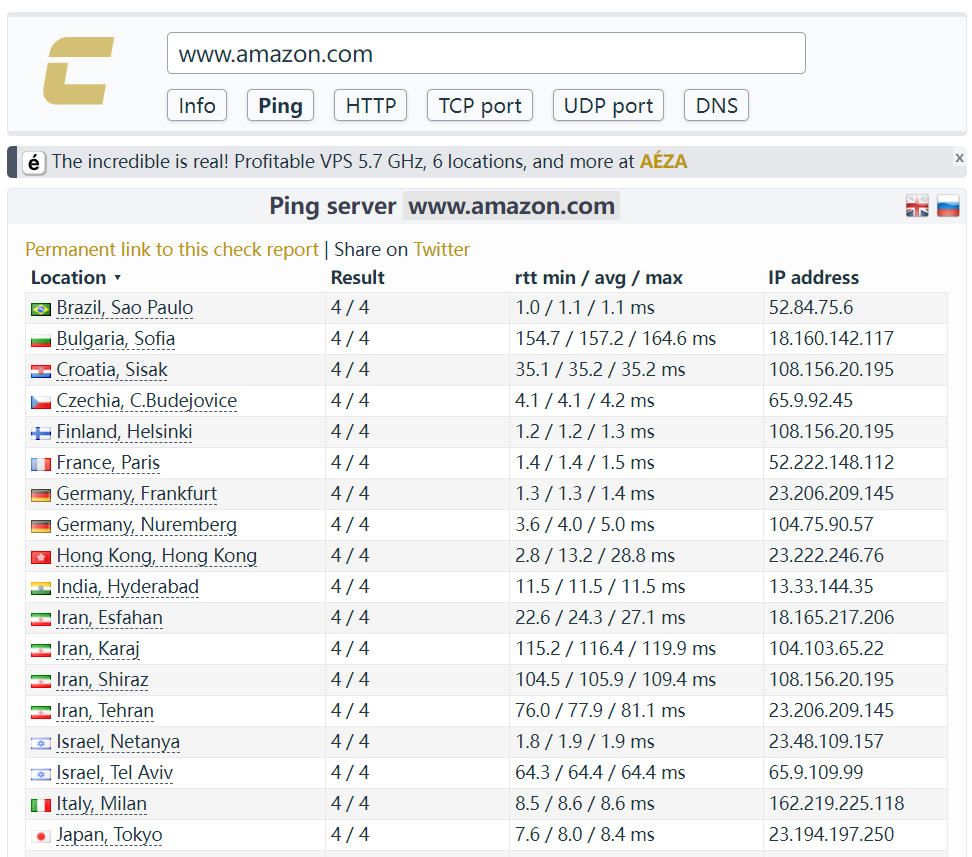The height and width of the screenshot is (857, 972).
Task: Click the Bulgaria flag icon
Action: (41, 340)
